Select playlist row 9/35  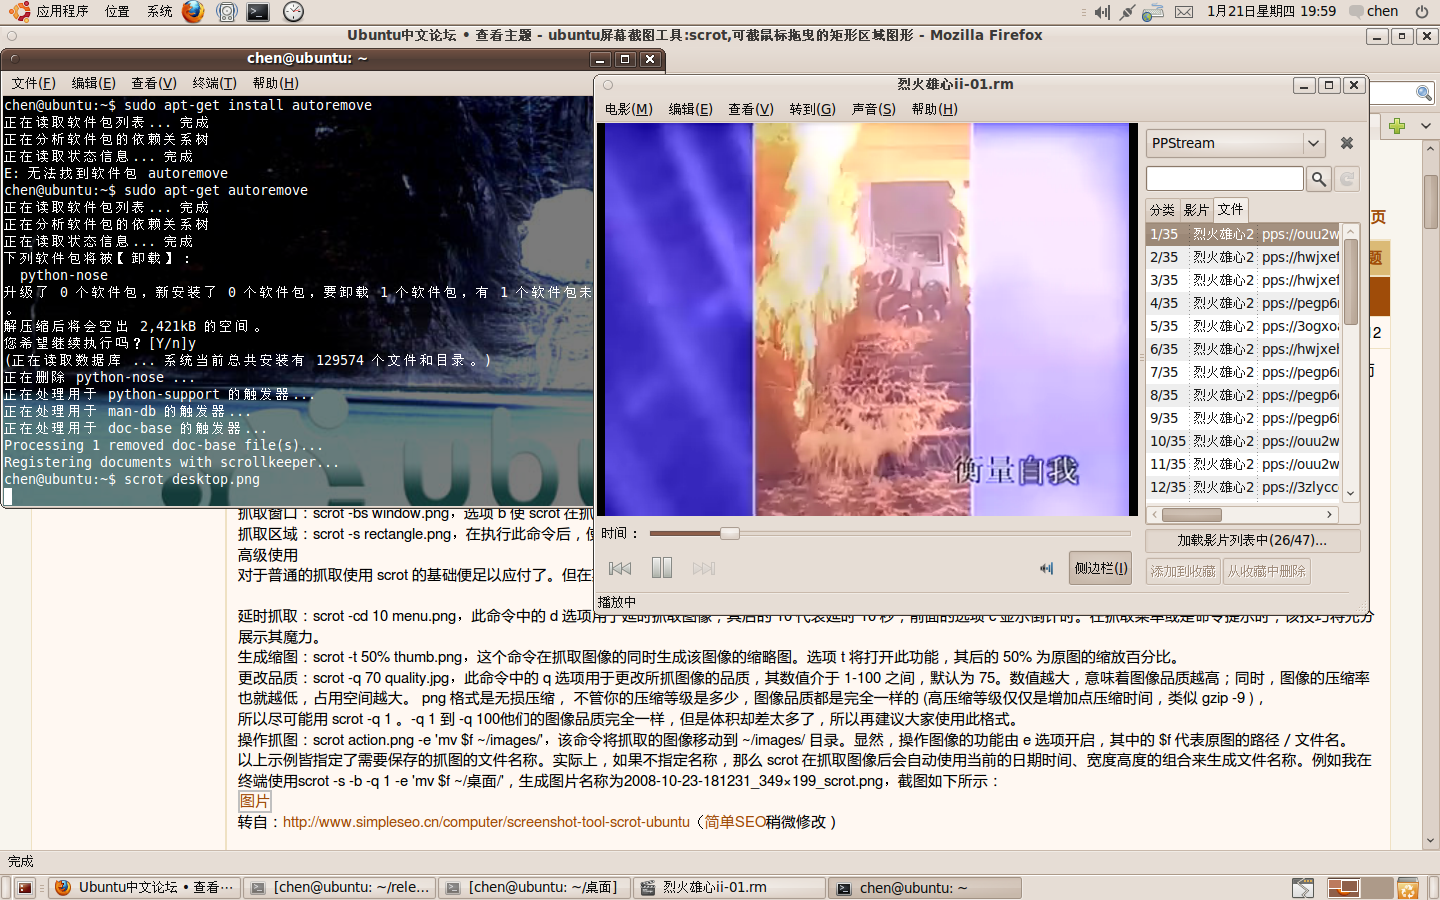[1243, 418]
